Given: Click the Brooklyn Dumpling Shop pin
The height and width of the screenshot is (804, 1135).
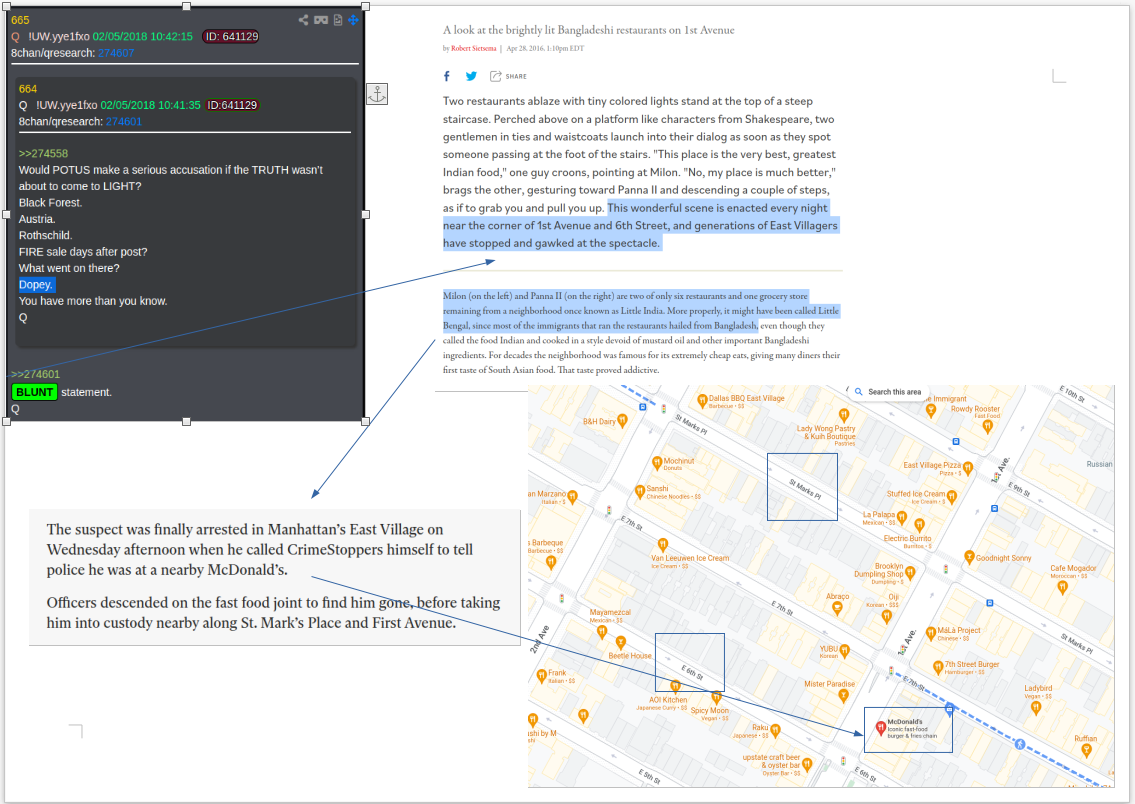Looking at the screenshot, I should pos(910,573).
